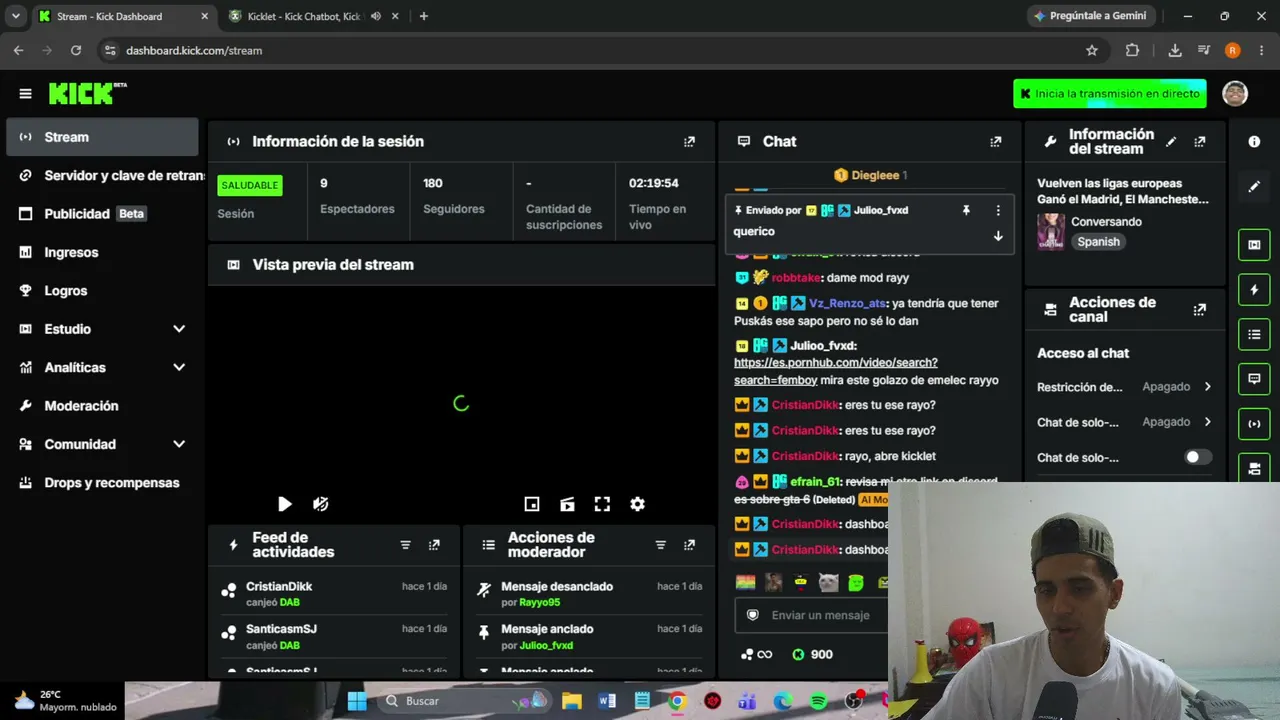
Task: Click the Pregúntale a Gemini button
Action: (x=1090, y=16)
